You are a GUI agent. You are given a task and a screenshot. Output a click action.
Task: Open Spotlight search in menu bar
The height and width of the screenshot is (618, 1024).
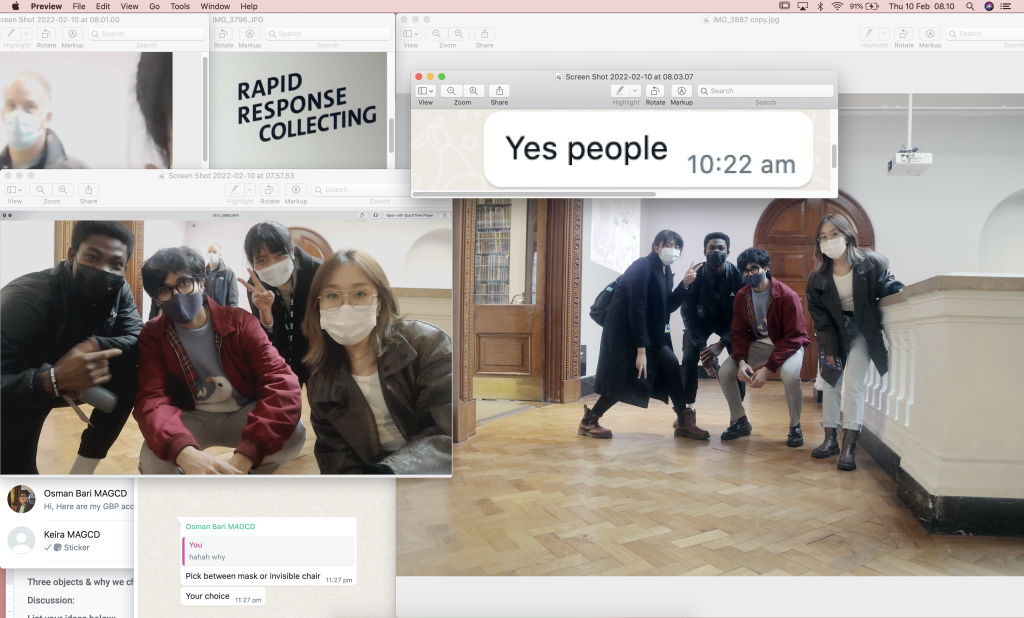(970, 6)
